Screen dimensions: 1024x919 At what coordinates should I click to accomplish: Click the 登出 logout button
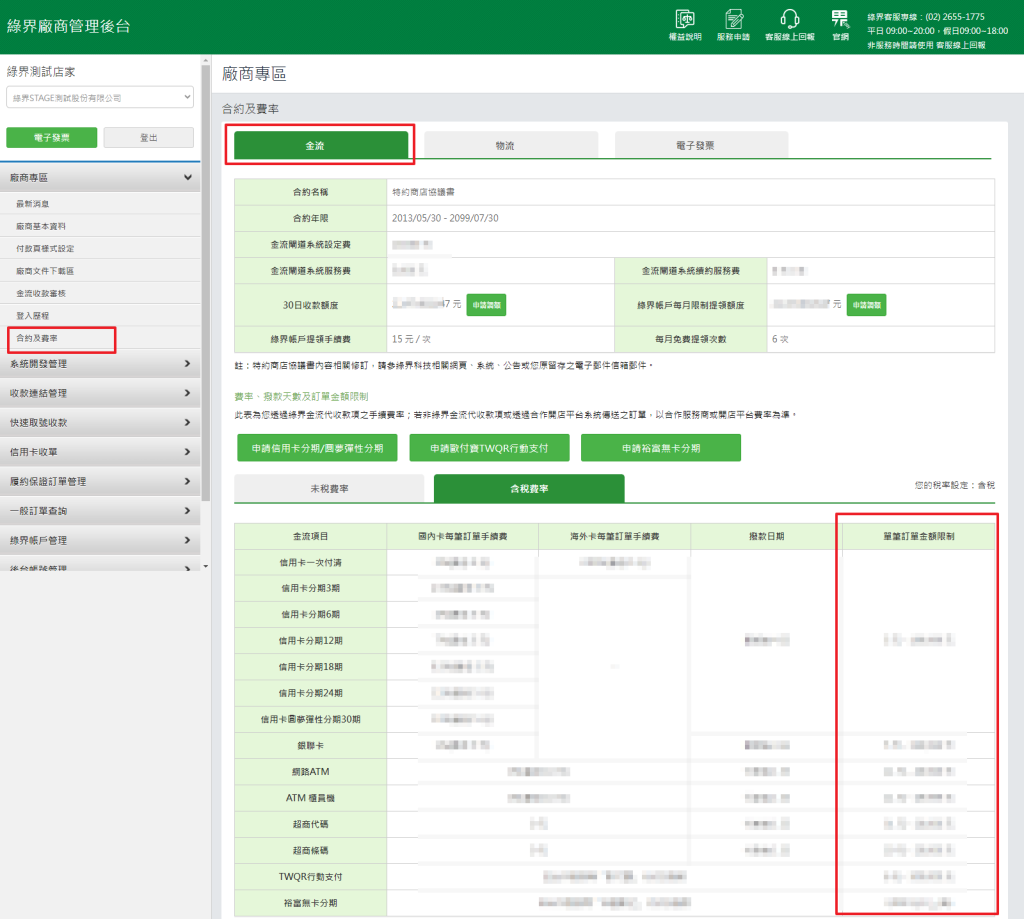tap(149, 138)
